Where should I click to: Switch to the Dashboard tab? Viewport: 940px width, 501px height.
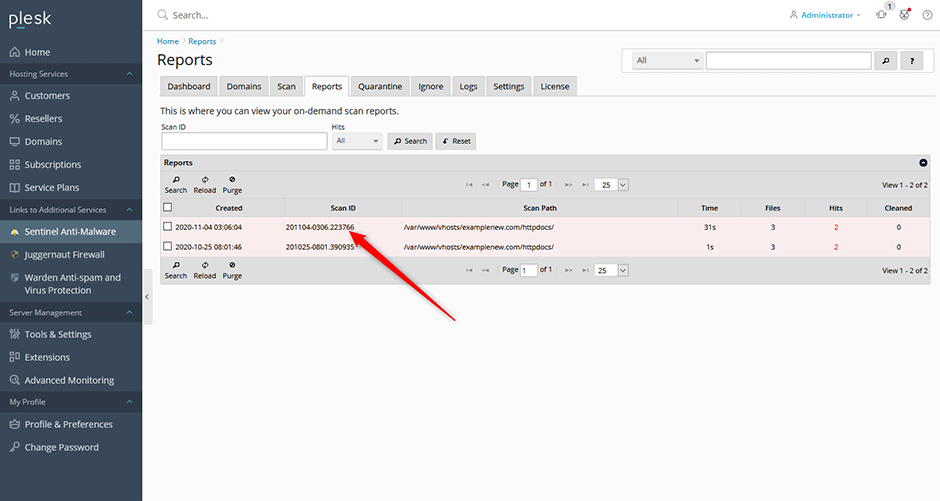[189, 86]
